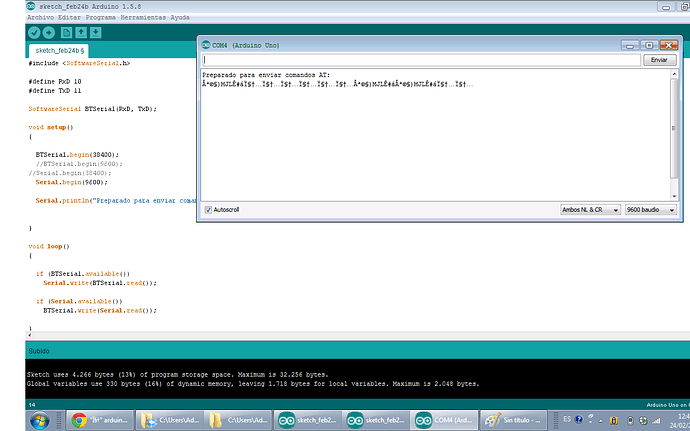
Task: Click the 'void loop()' code line
Action: 49,246
